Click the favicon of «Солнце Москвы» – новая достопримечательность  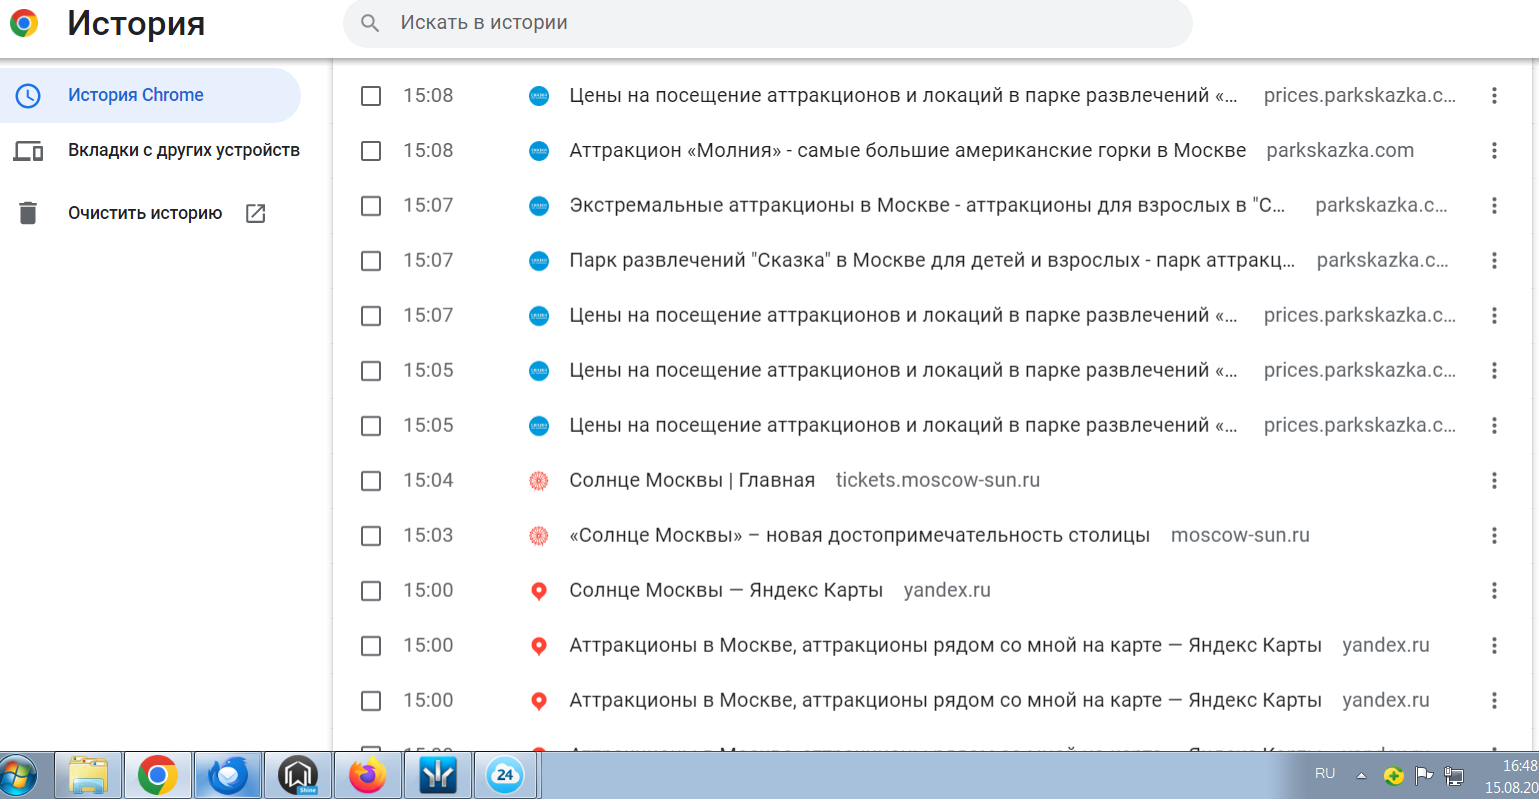coord(539,536)
